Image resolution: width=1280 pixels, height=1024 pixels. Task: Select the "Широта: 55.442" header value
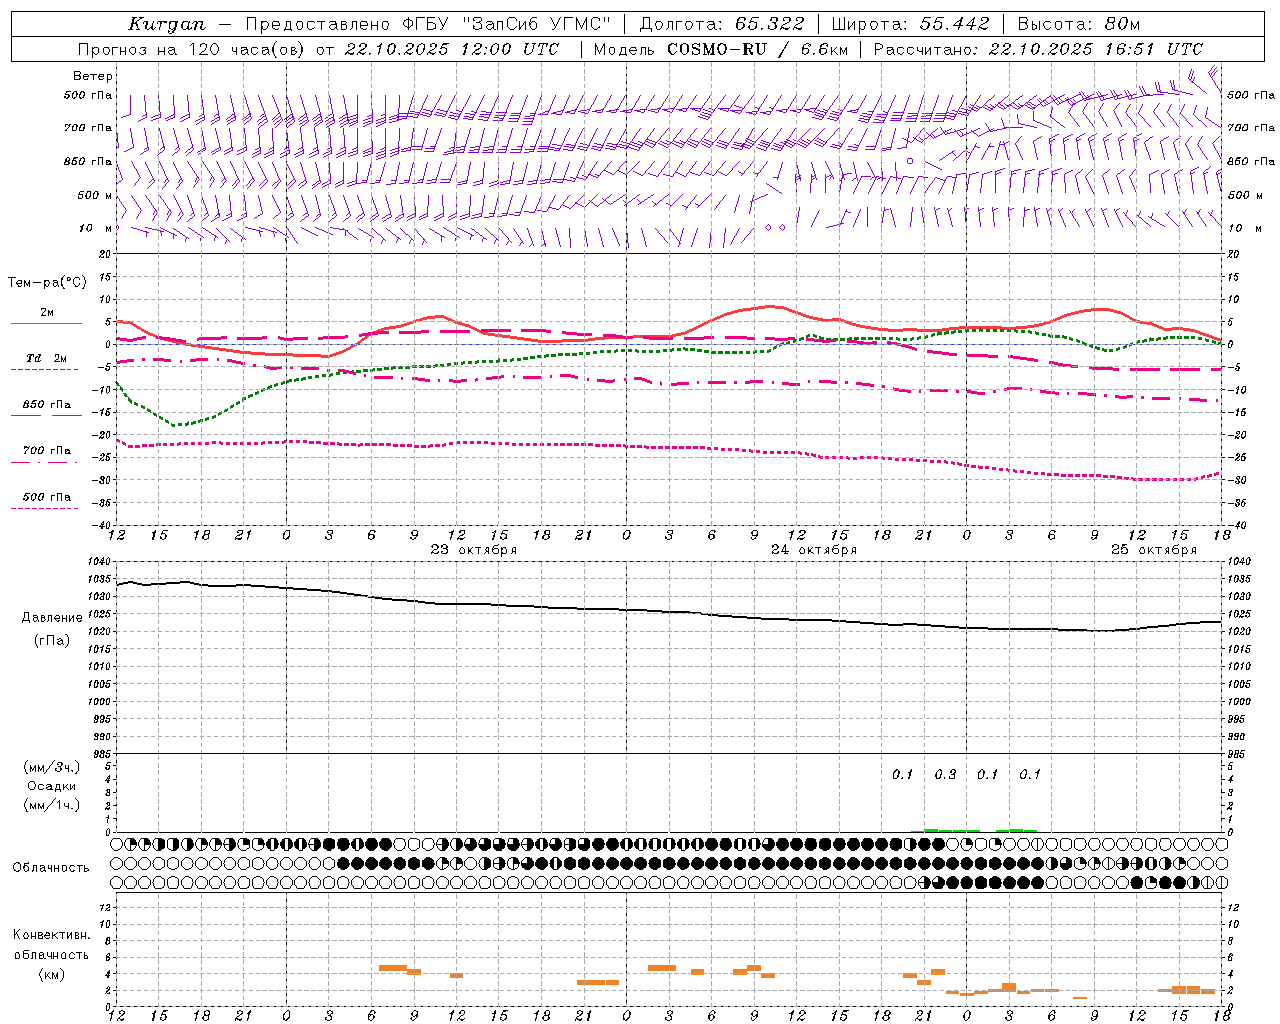pyautogui.click(x=911, y=24)
